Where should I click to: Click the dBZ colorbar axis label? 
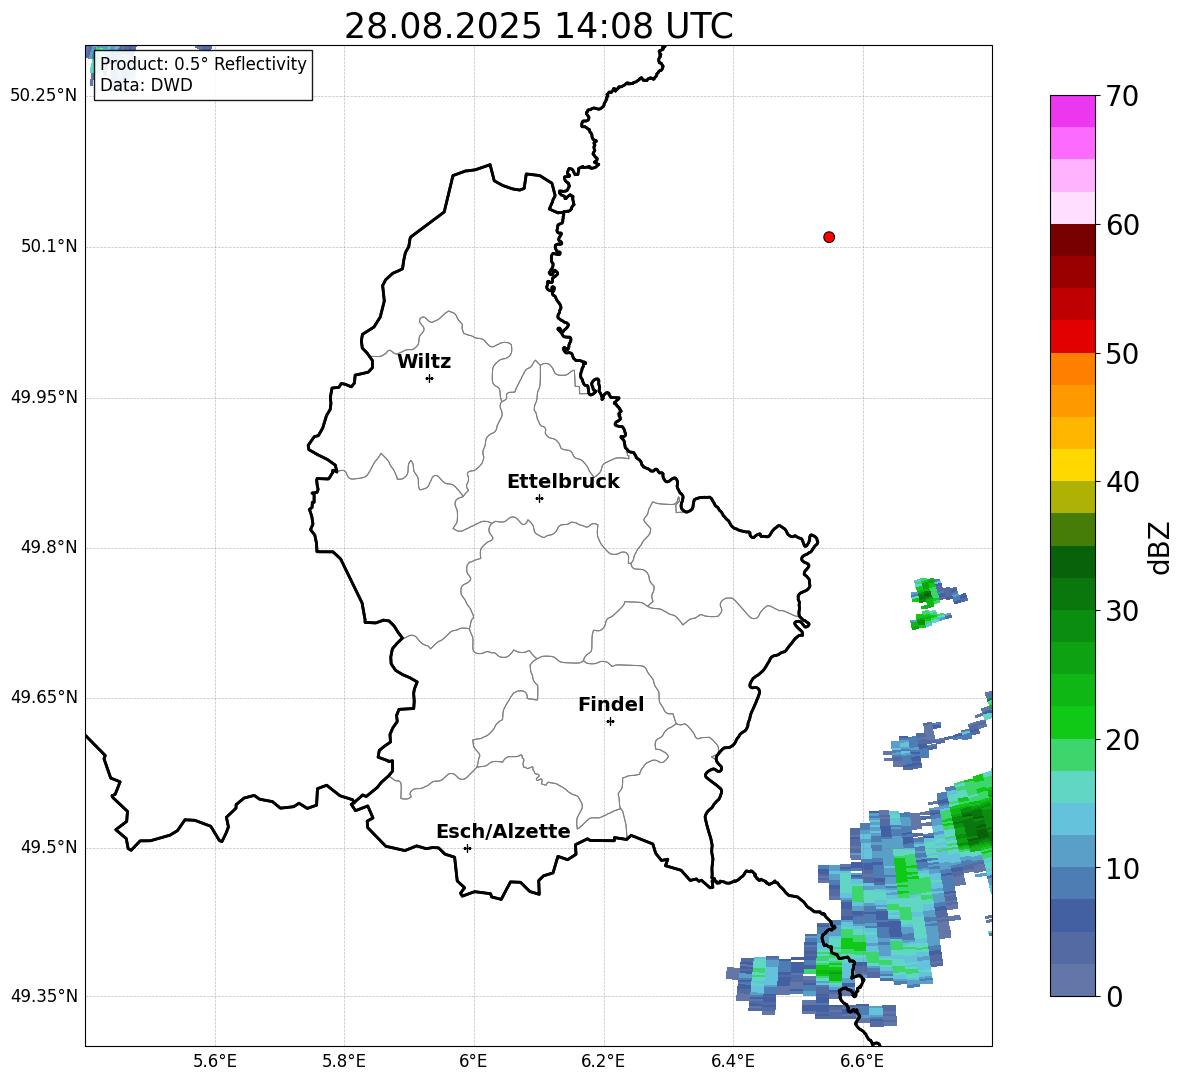[1161, 547]
